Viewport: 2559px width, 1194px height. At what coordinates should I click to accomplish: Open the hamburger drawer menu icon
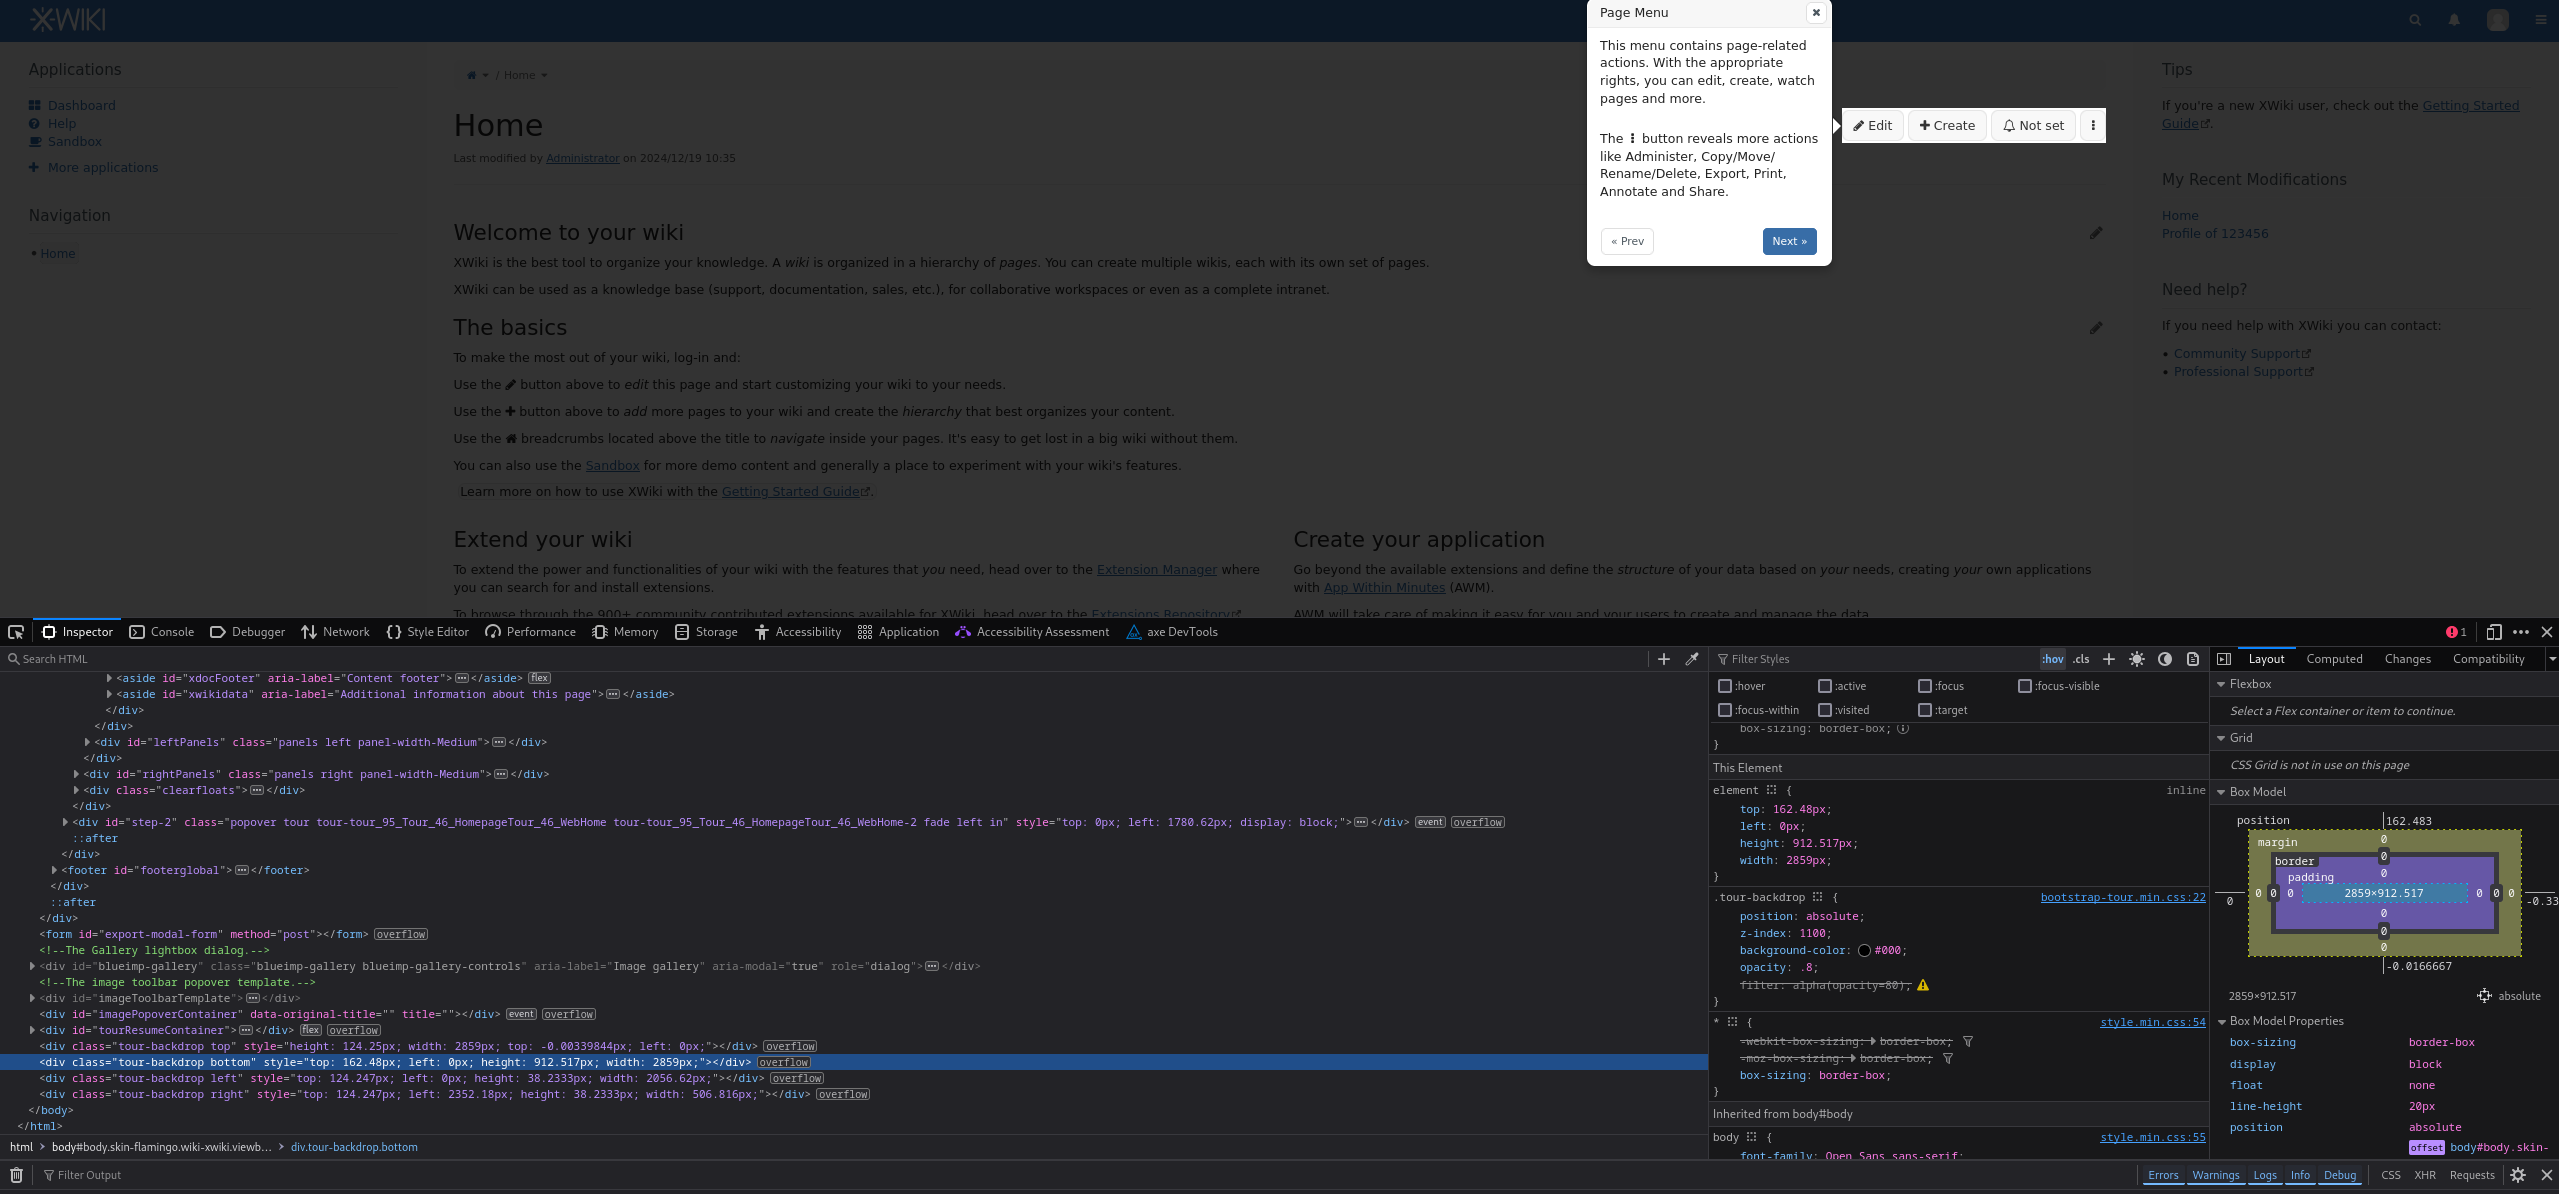(2541, 20)
